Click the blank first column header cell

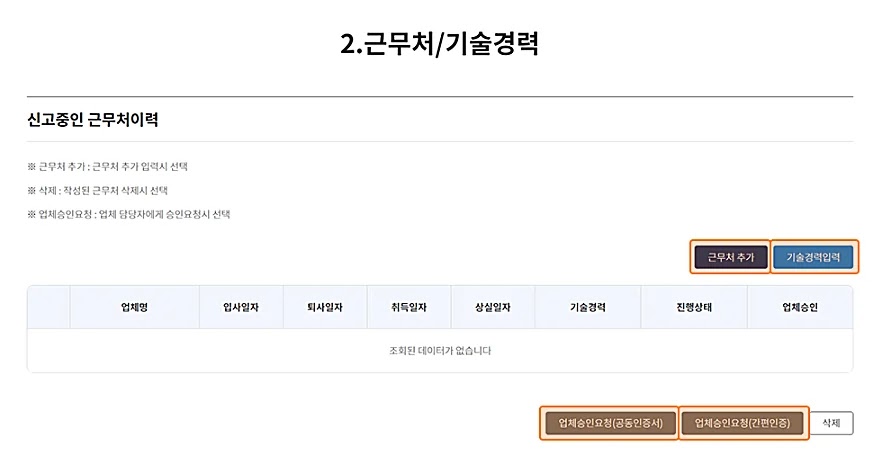point(48,307)
